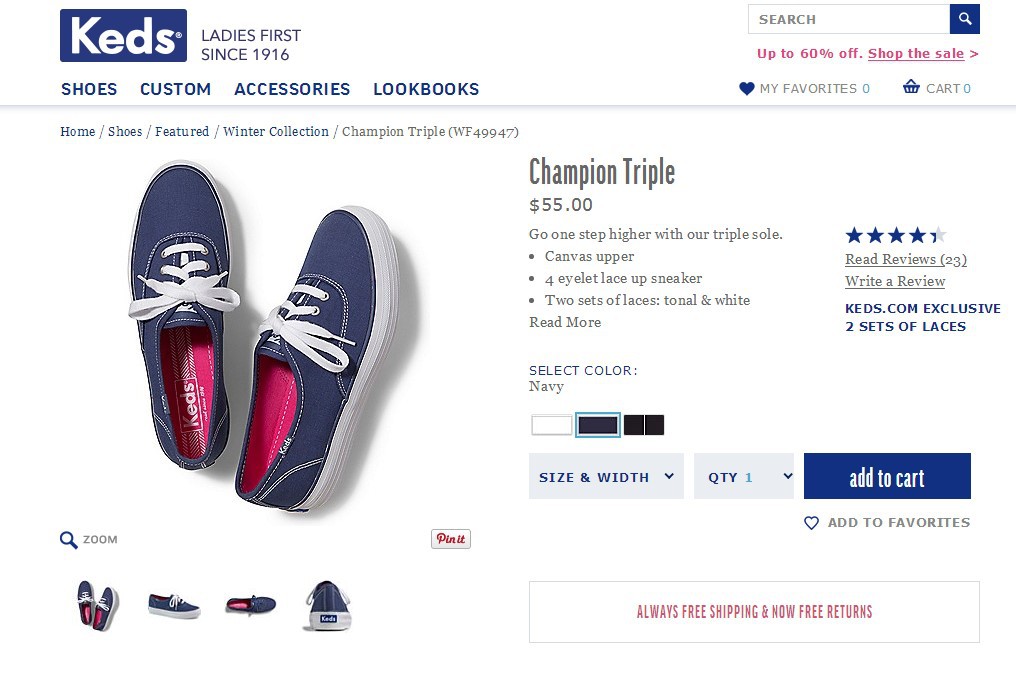Image resolution: width=1016 pixels, height=687 pixels.
Task: Click the search input field
Action: (x=848, y=19)
